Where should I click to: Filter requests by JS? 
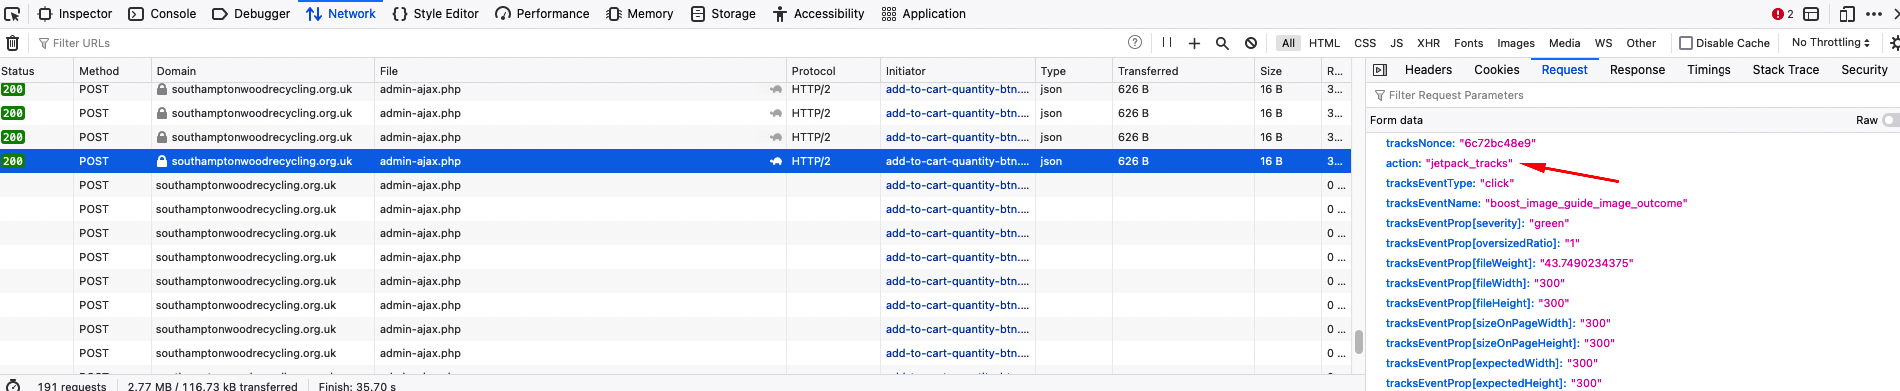point(1396,43)
